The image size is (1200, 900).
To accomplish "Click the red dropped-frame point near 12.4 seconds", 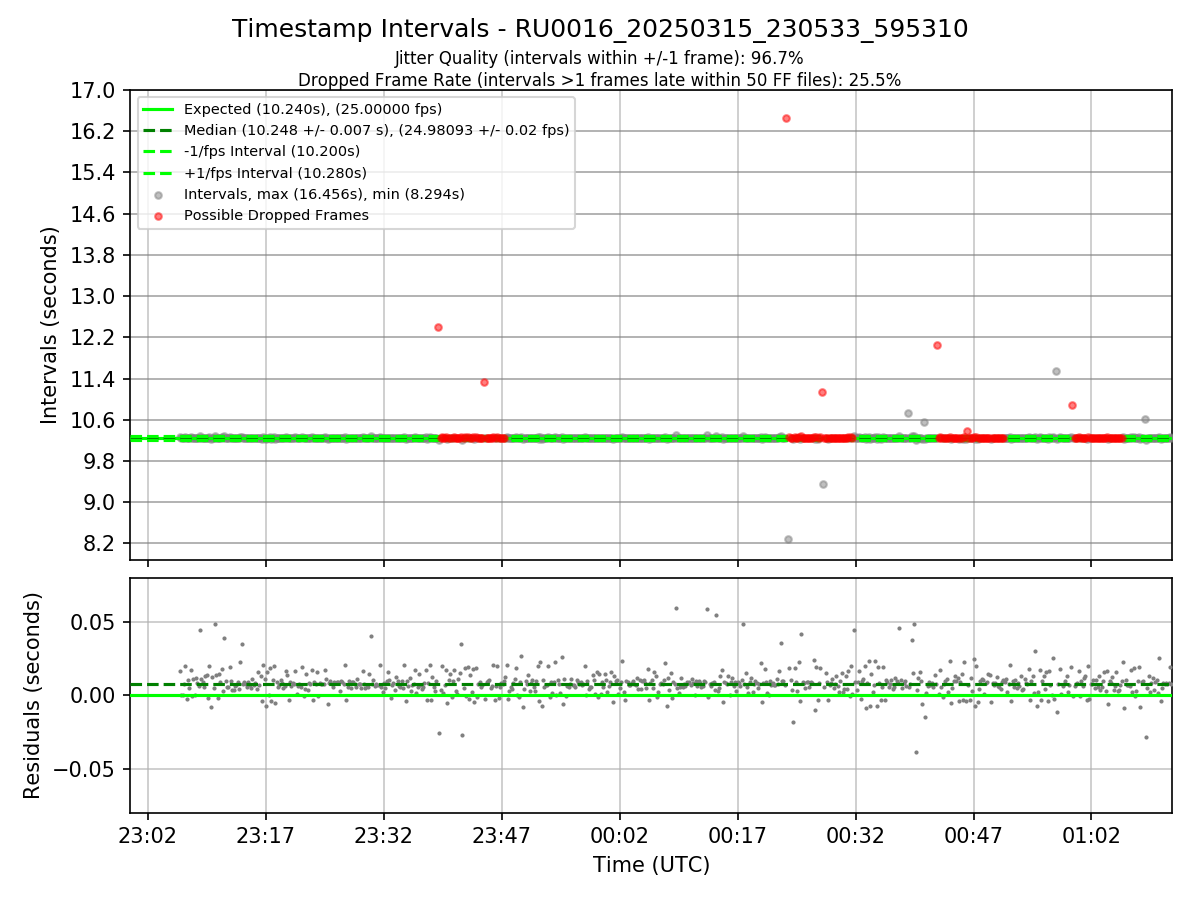I will pos(438,327).
